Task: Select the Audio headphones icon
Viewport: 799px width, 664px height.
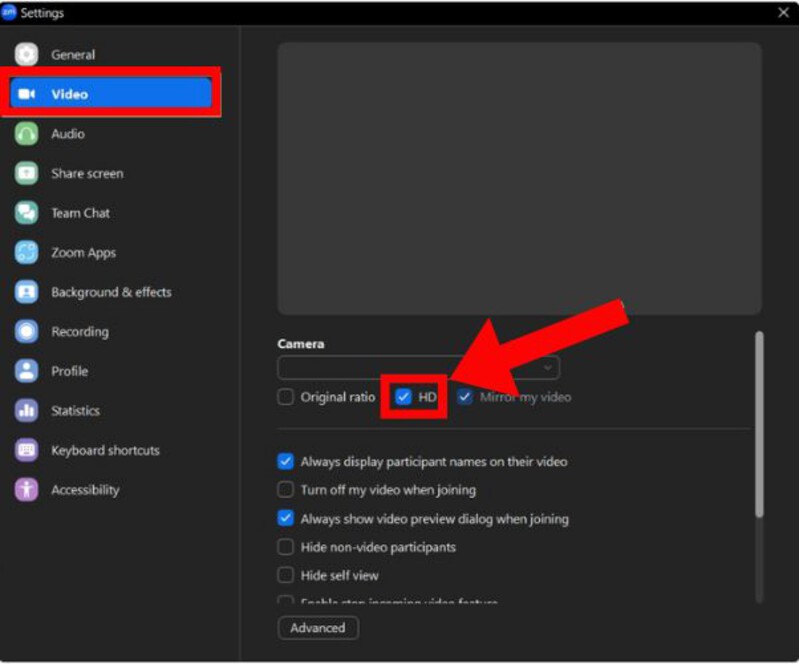Action: click(x=27, y=134)
